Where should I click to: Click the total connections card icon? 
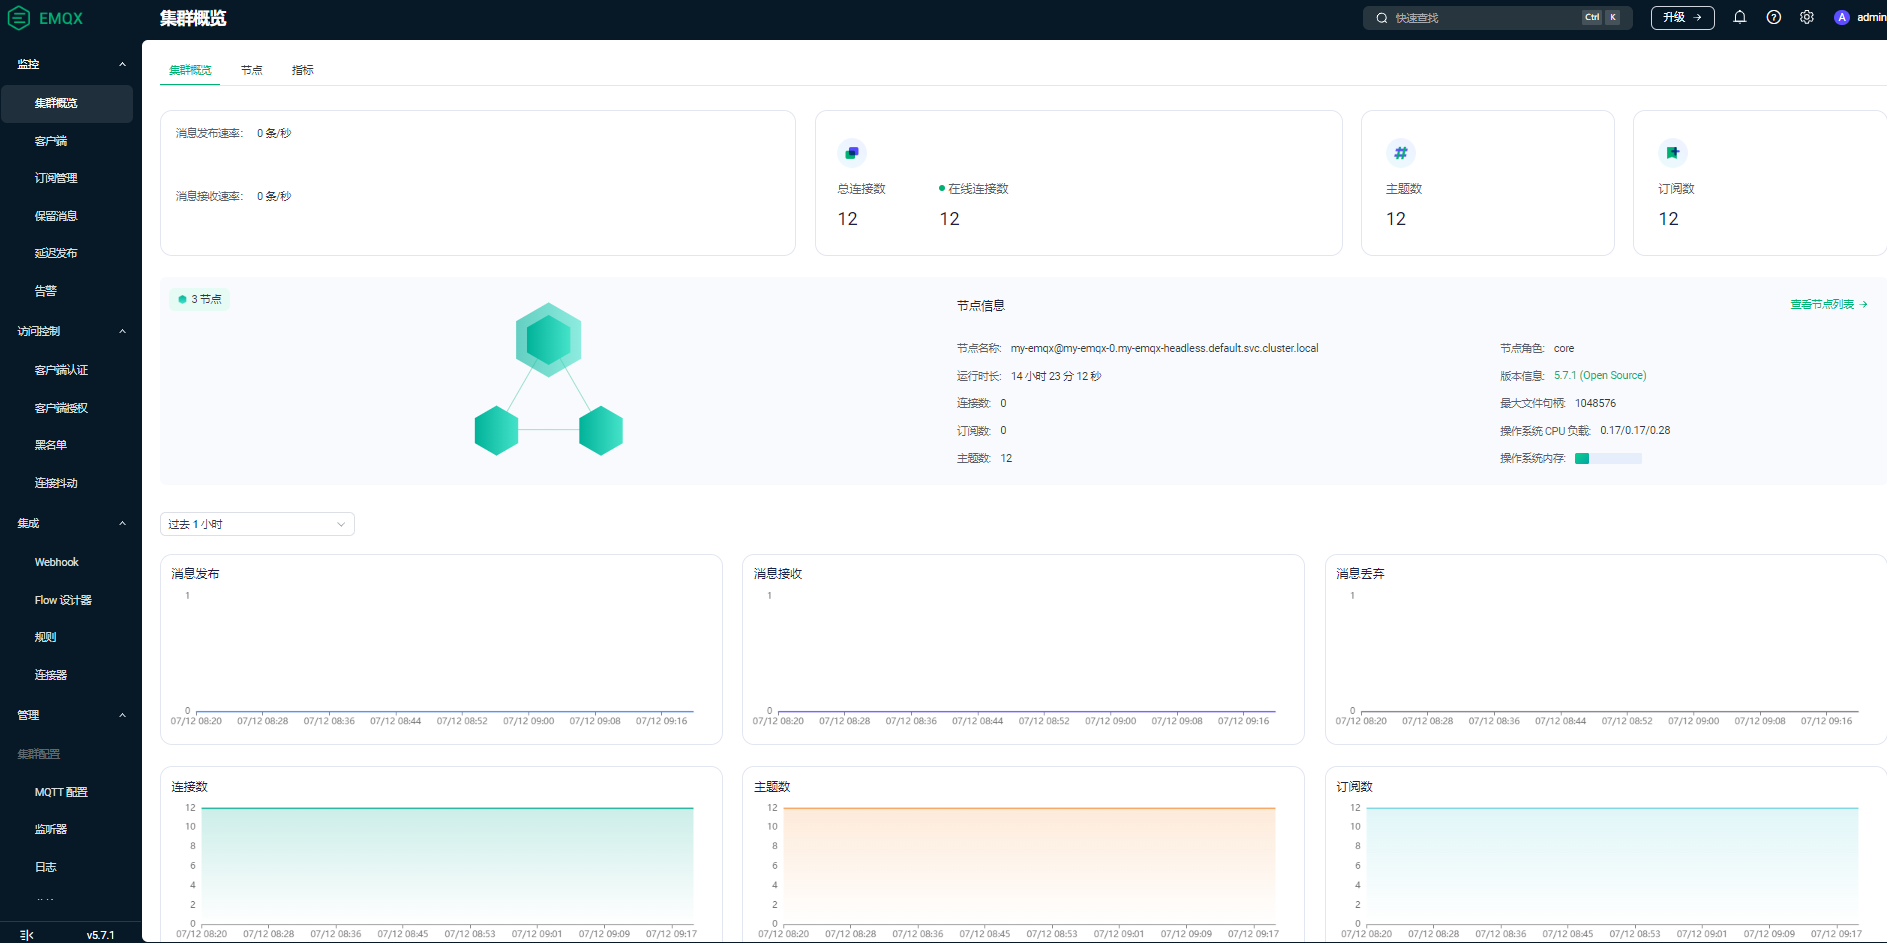[x=851, y=153]
